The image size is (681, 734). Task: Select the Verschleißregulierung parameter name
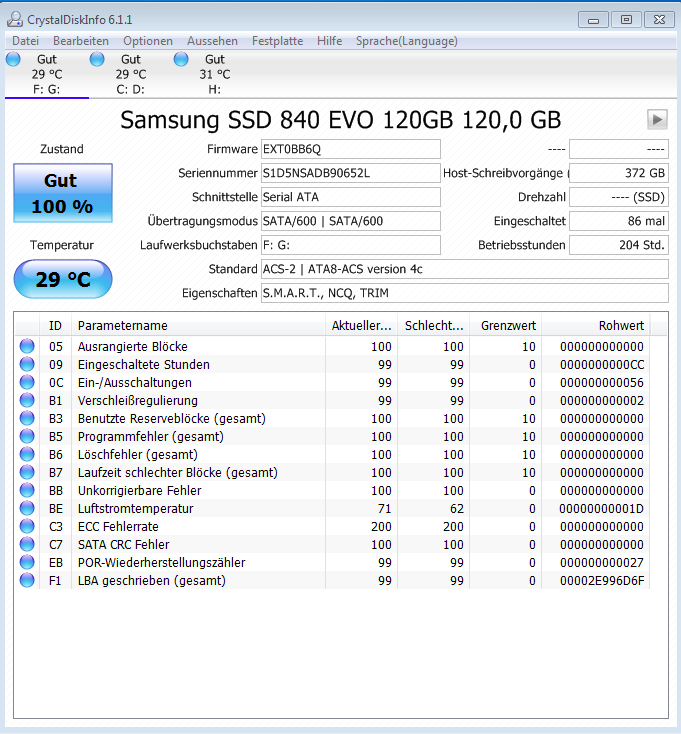(138, 401)
